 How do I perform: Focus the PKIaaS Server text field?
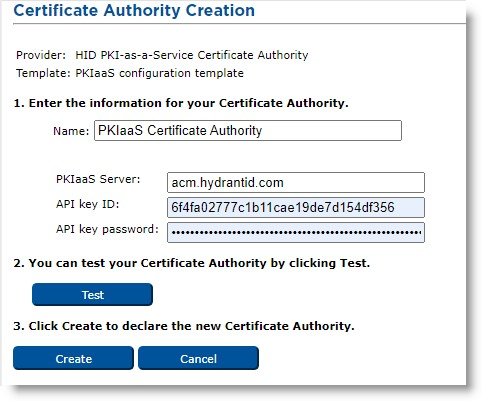click(296, 182)
